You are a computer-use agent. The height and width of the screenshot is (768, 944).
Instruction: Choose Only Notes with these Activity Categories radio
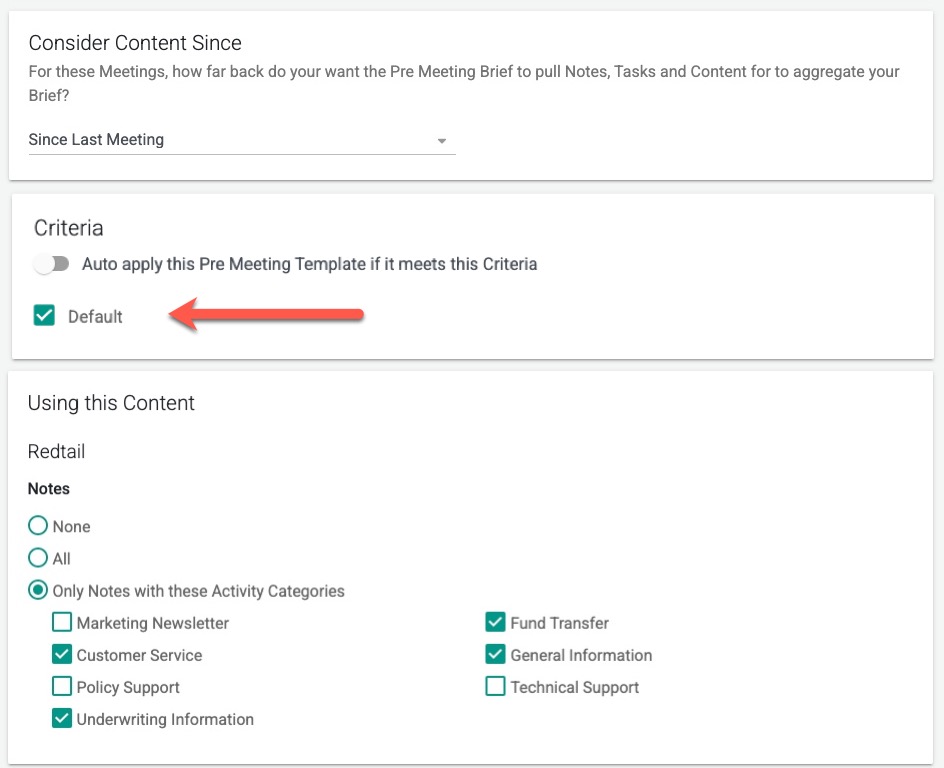point(38,590)
